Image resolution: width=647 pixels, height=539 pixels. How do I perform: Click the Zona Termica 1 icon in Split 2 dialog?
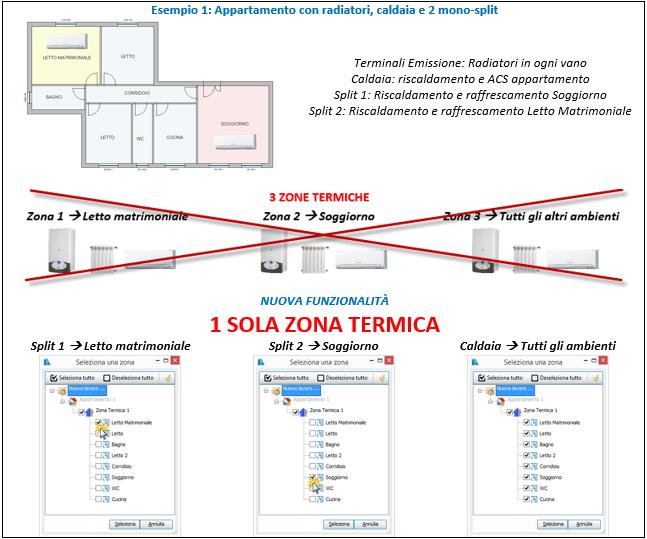coord(300,410)
